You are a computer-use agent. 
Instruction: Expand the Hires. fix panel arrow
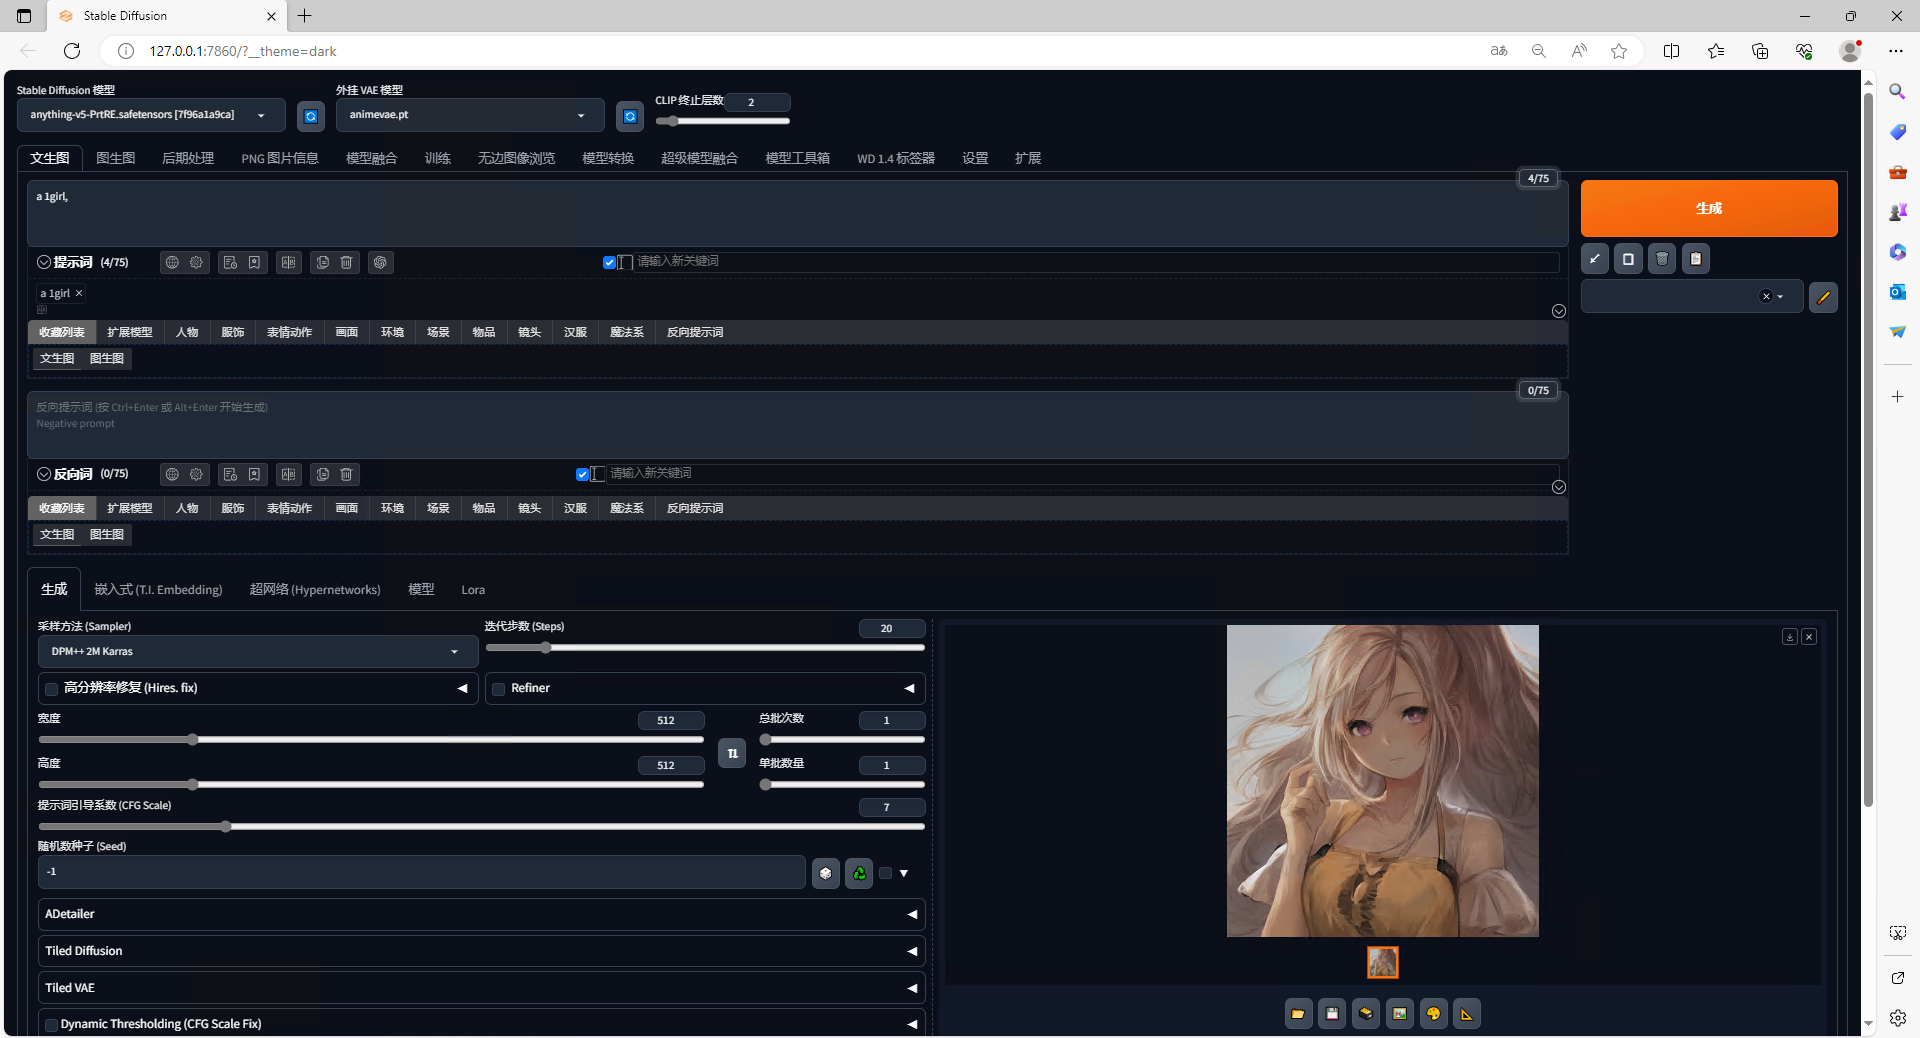coord(462,689)
